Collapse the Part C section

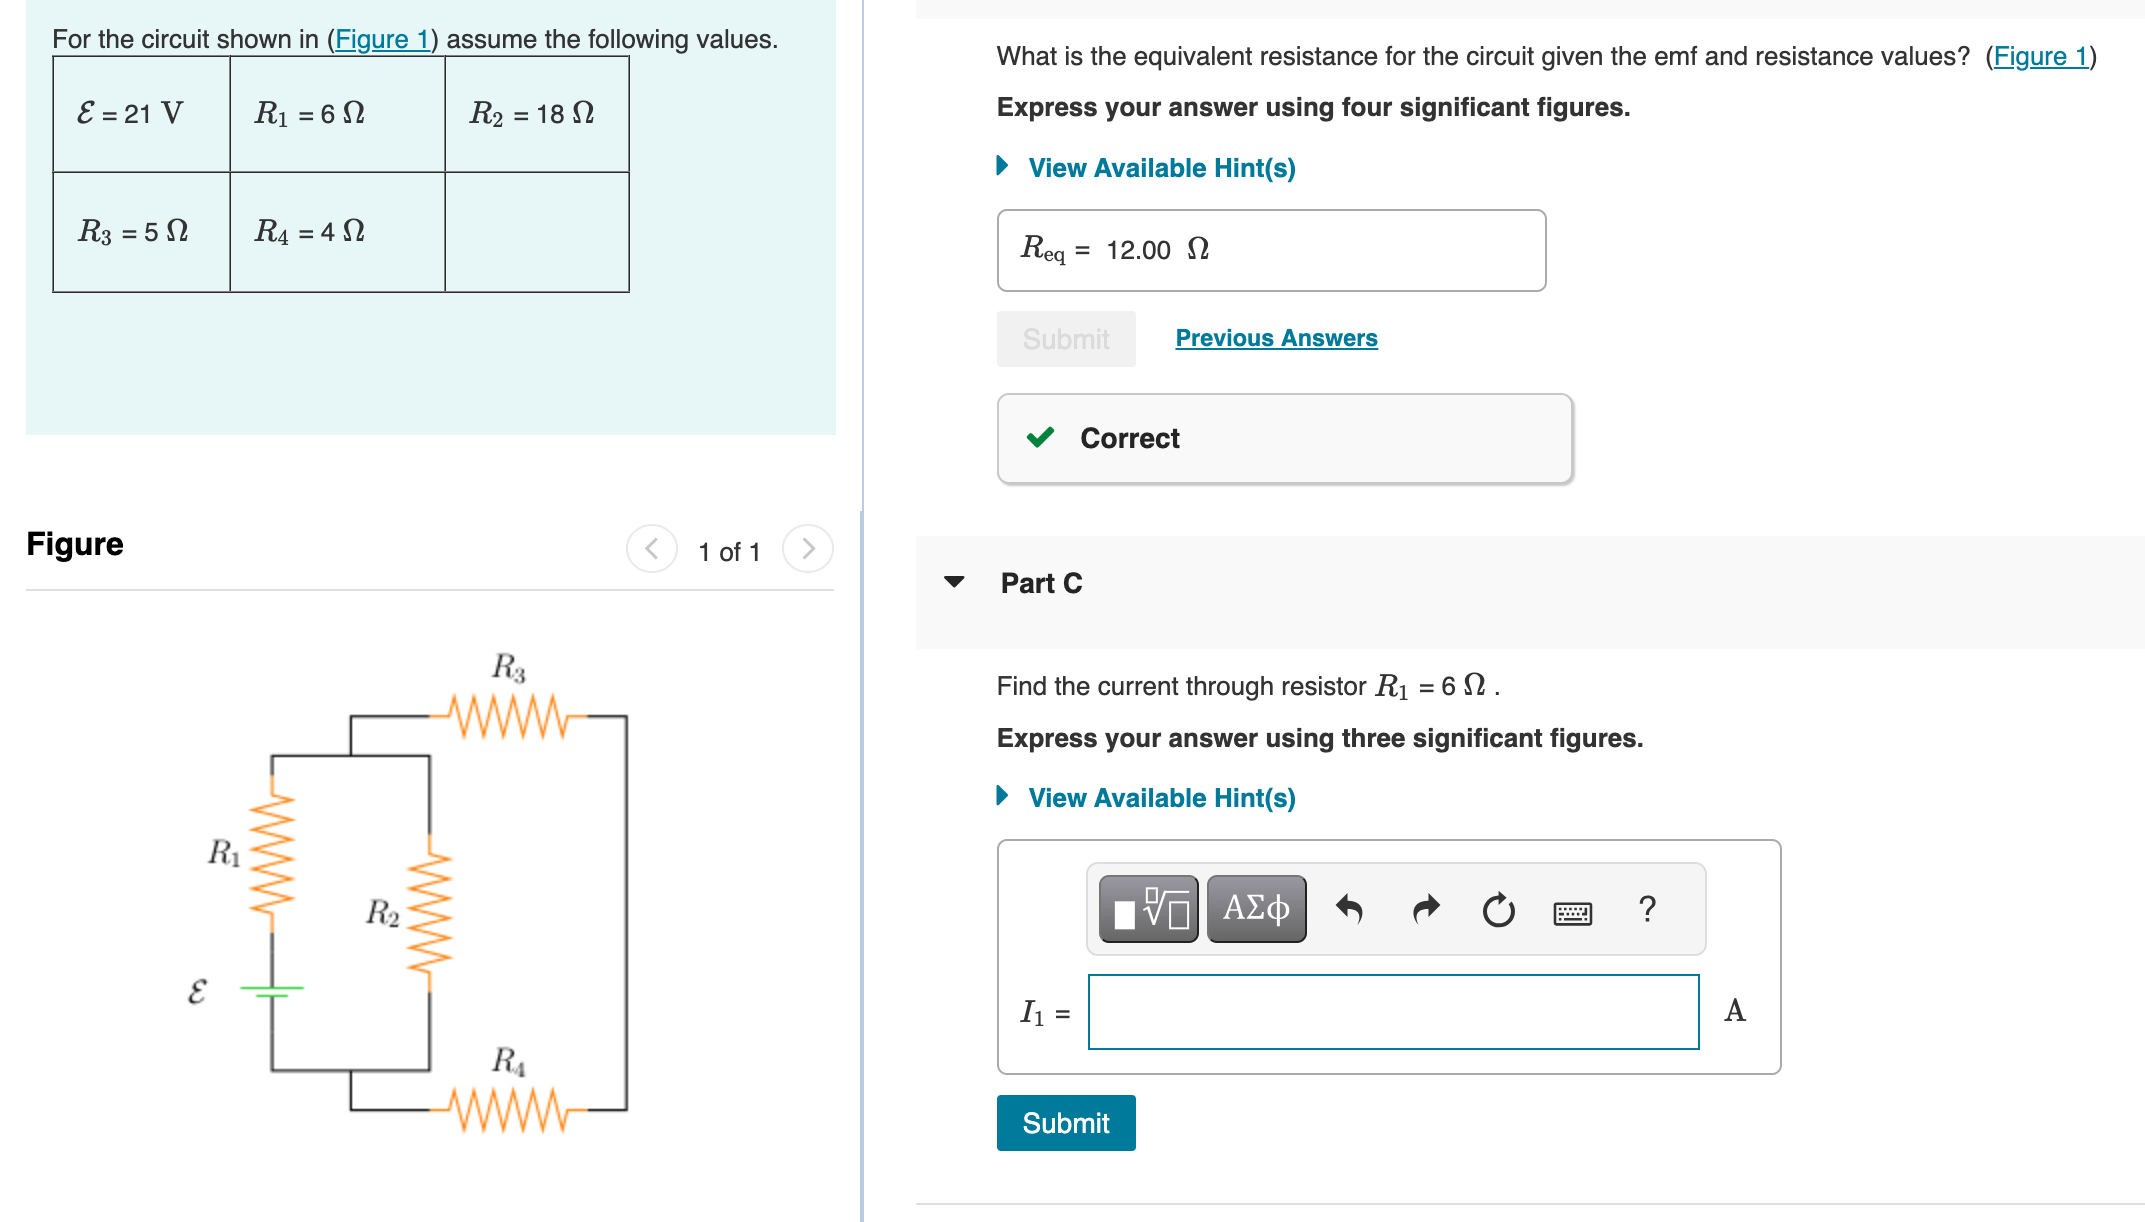tap(955, 583)
